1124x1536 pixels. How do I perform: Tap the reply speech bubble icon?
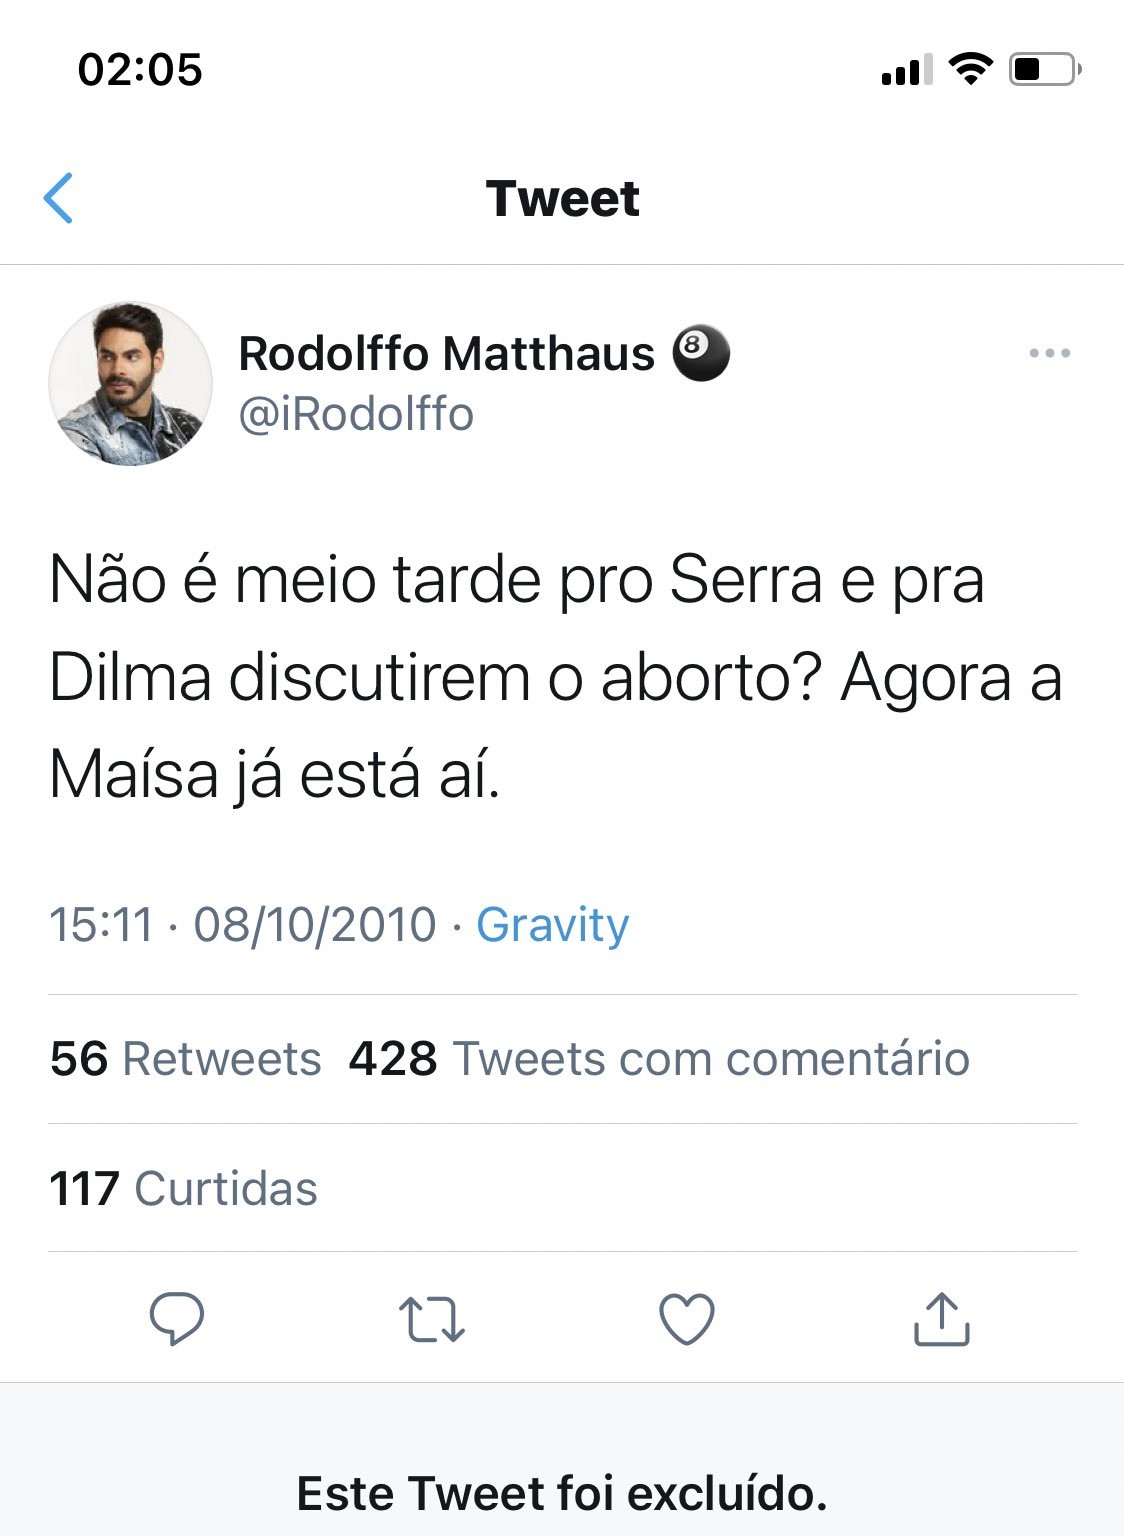pos(177,1318)
